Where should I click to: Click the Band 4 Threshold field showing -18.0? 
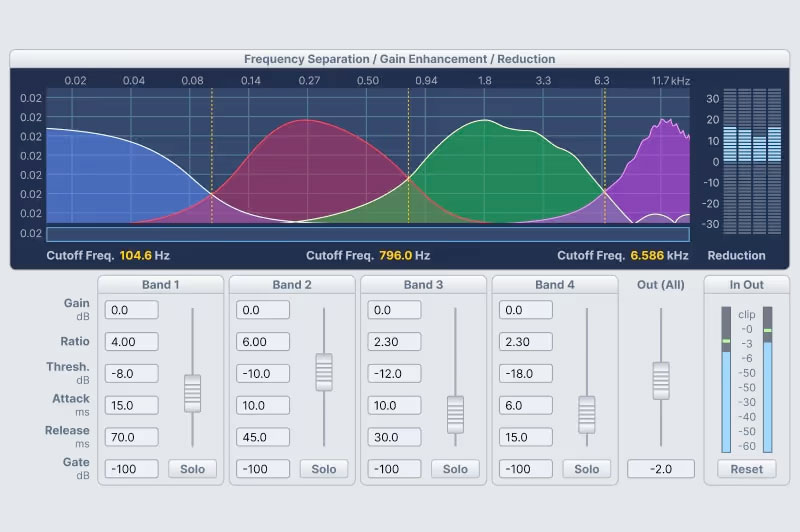click(x=526, y=373)
